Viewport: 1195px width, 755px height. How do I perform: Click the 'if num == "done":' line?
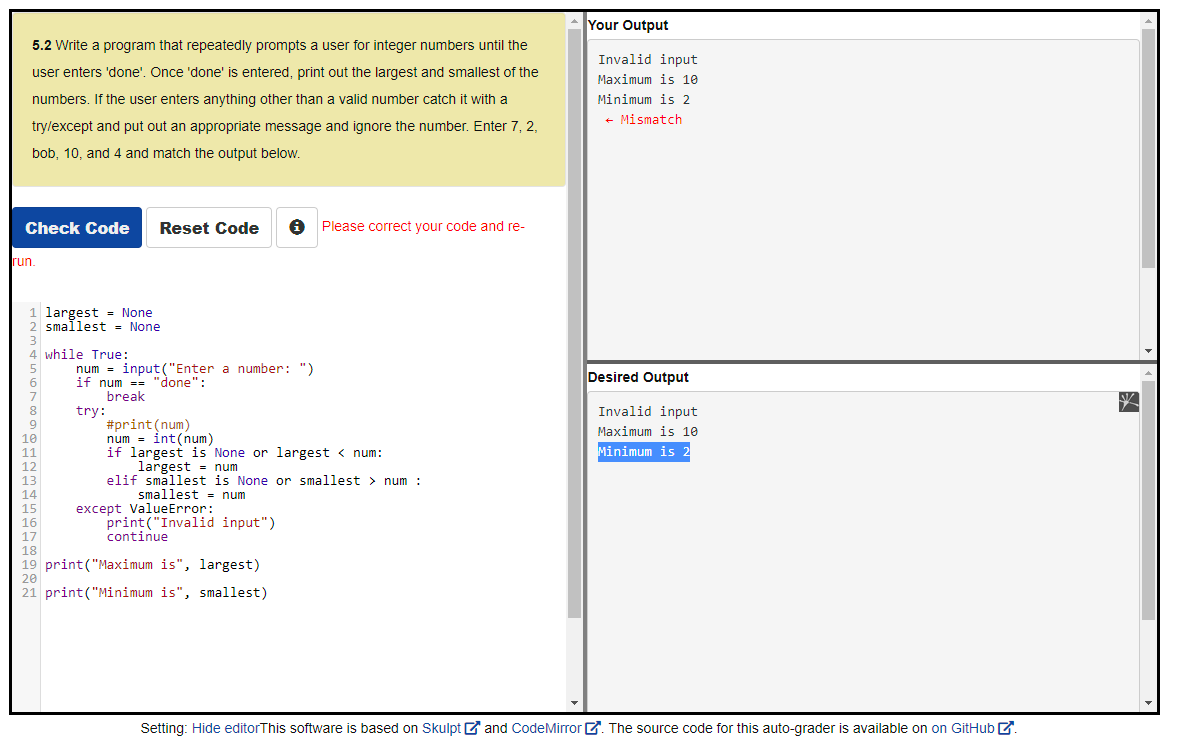click(141, 382)
